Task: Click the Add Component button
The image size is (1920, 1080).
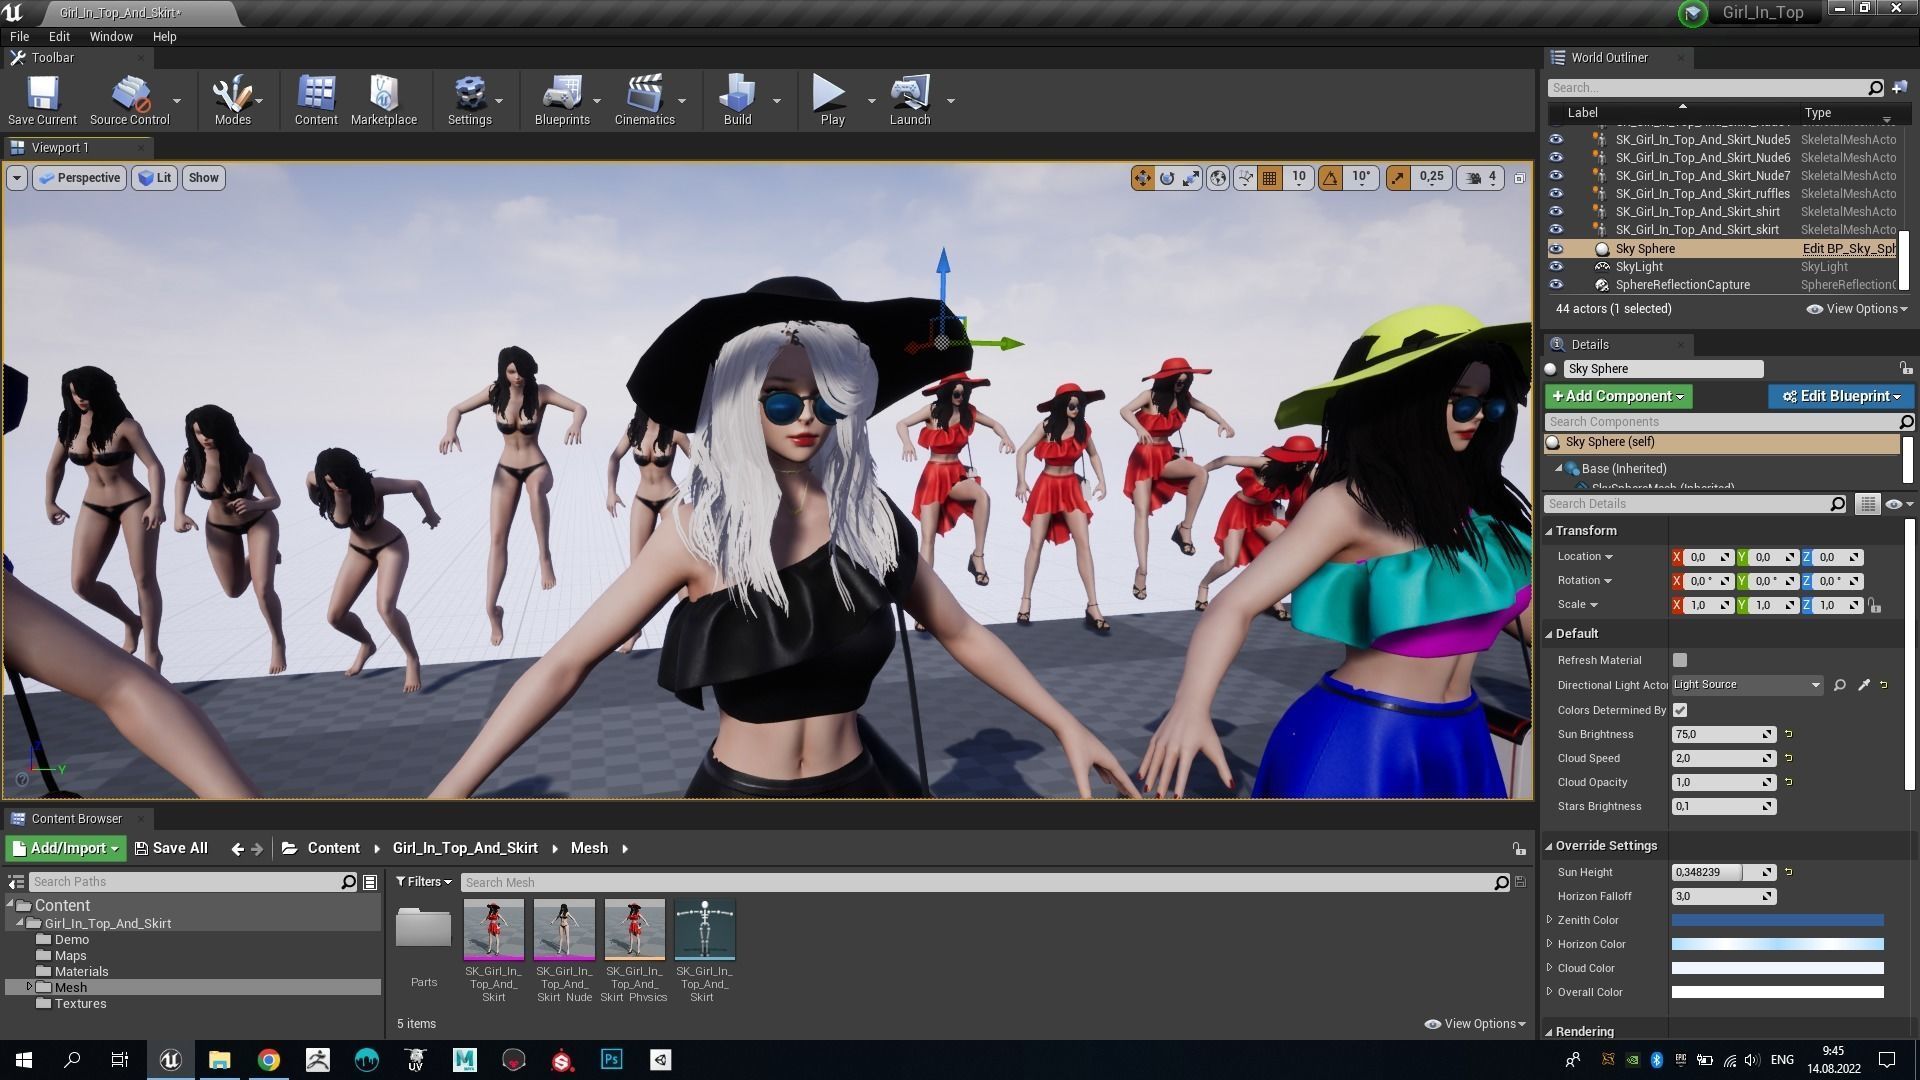Action: click(1618, 396)
